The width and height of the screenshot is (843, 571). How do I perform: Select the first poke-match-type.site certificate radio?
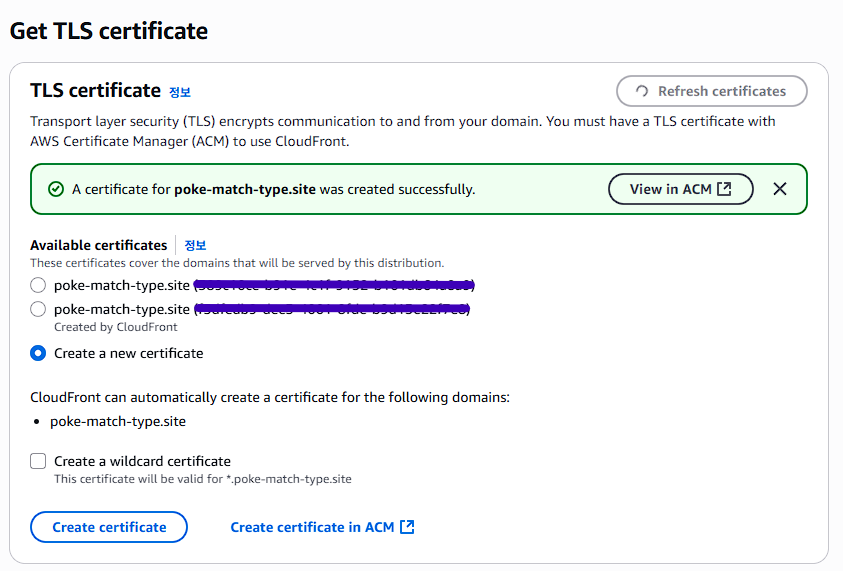[38, 285]
